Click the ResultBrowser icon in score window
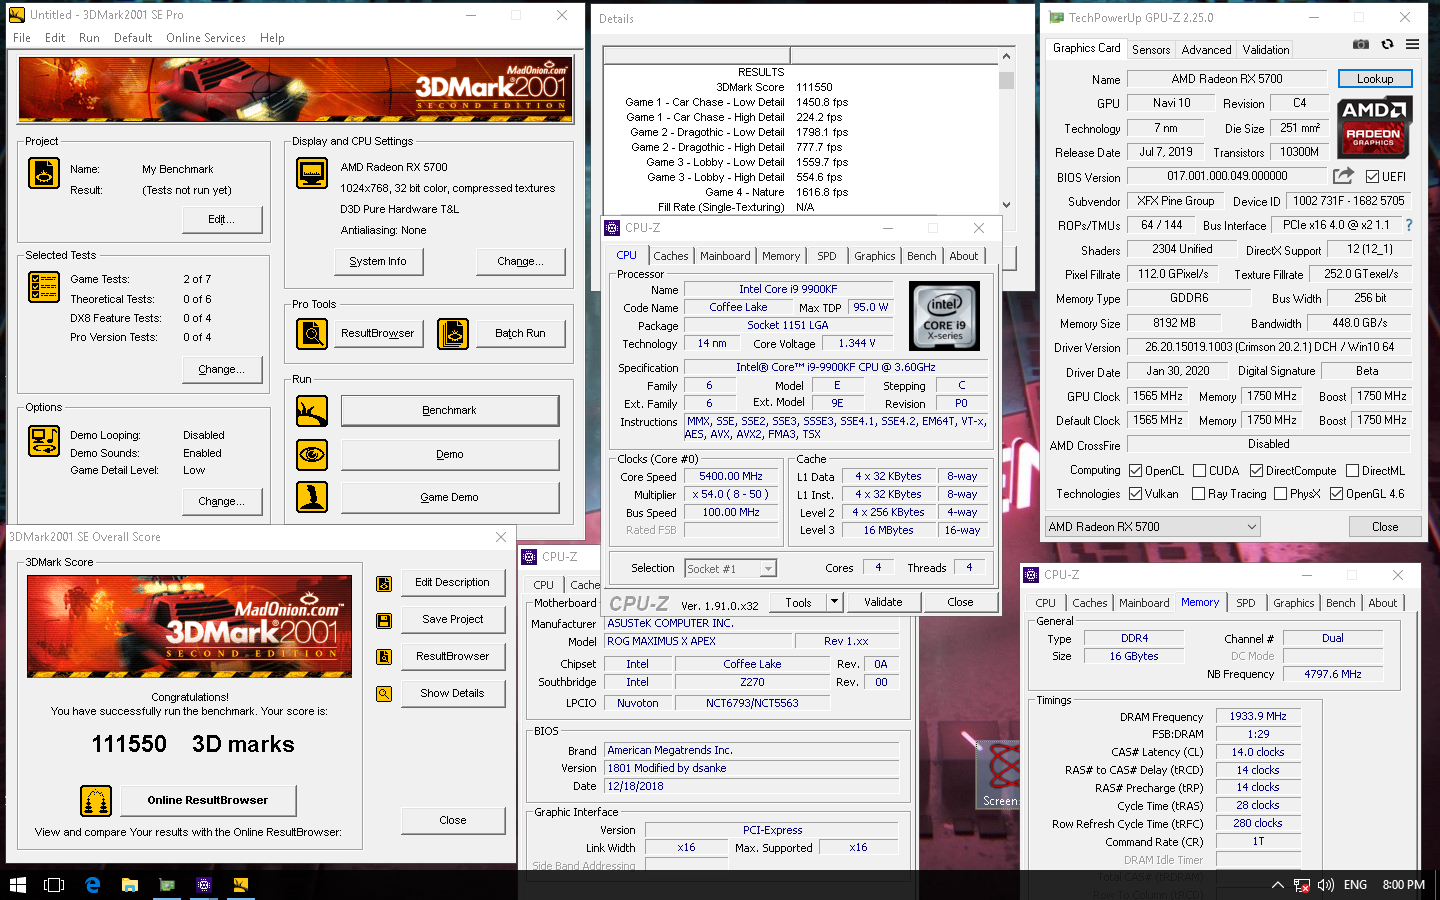The width and height of the screenshot is (1440, 900). [x=384, y=657]
